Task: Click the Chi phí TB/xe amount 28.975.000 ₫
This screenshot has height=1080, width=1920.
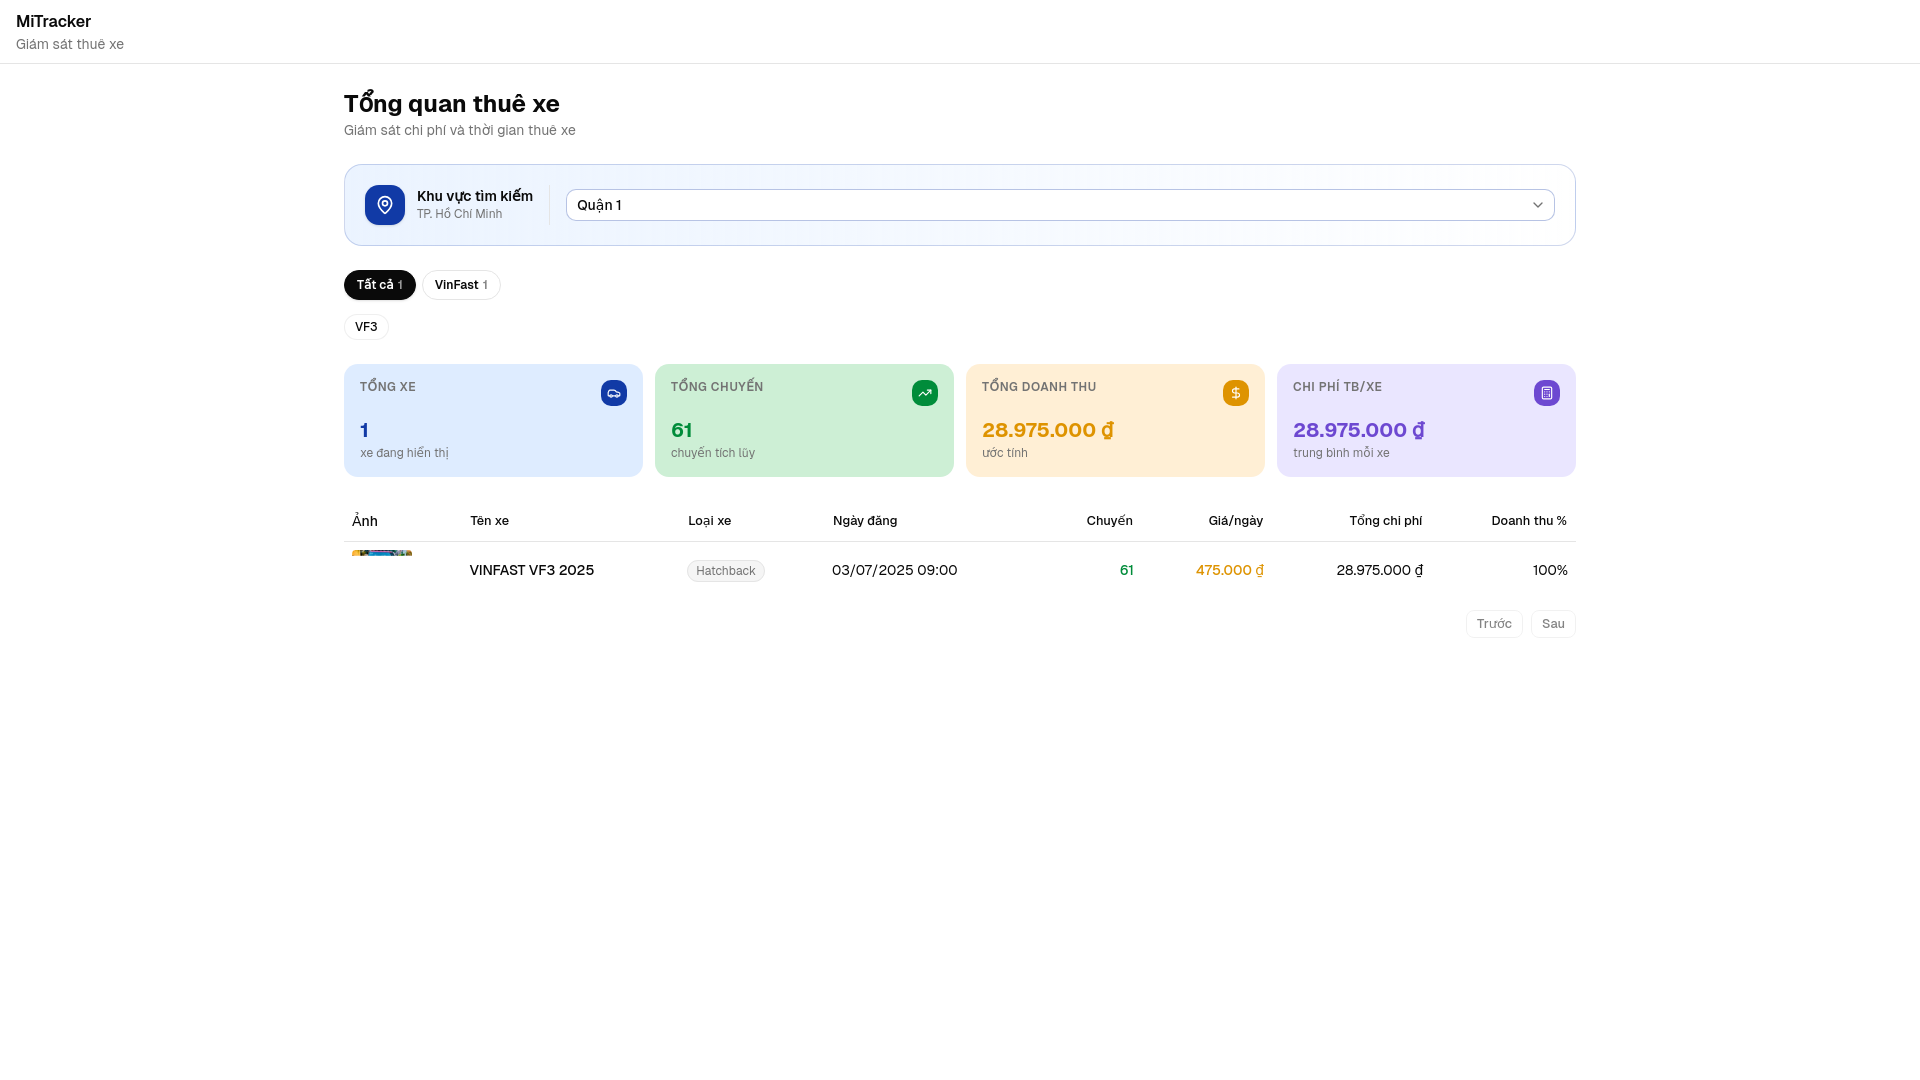Action: point(1359,430)
